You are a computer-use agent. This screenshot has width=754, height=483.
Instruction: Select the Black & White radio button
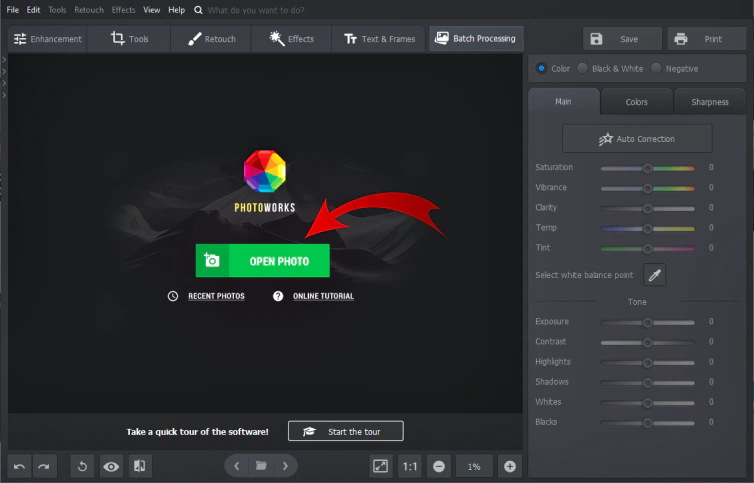582,68
